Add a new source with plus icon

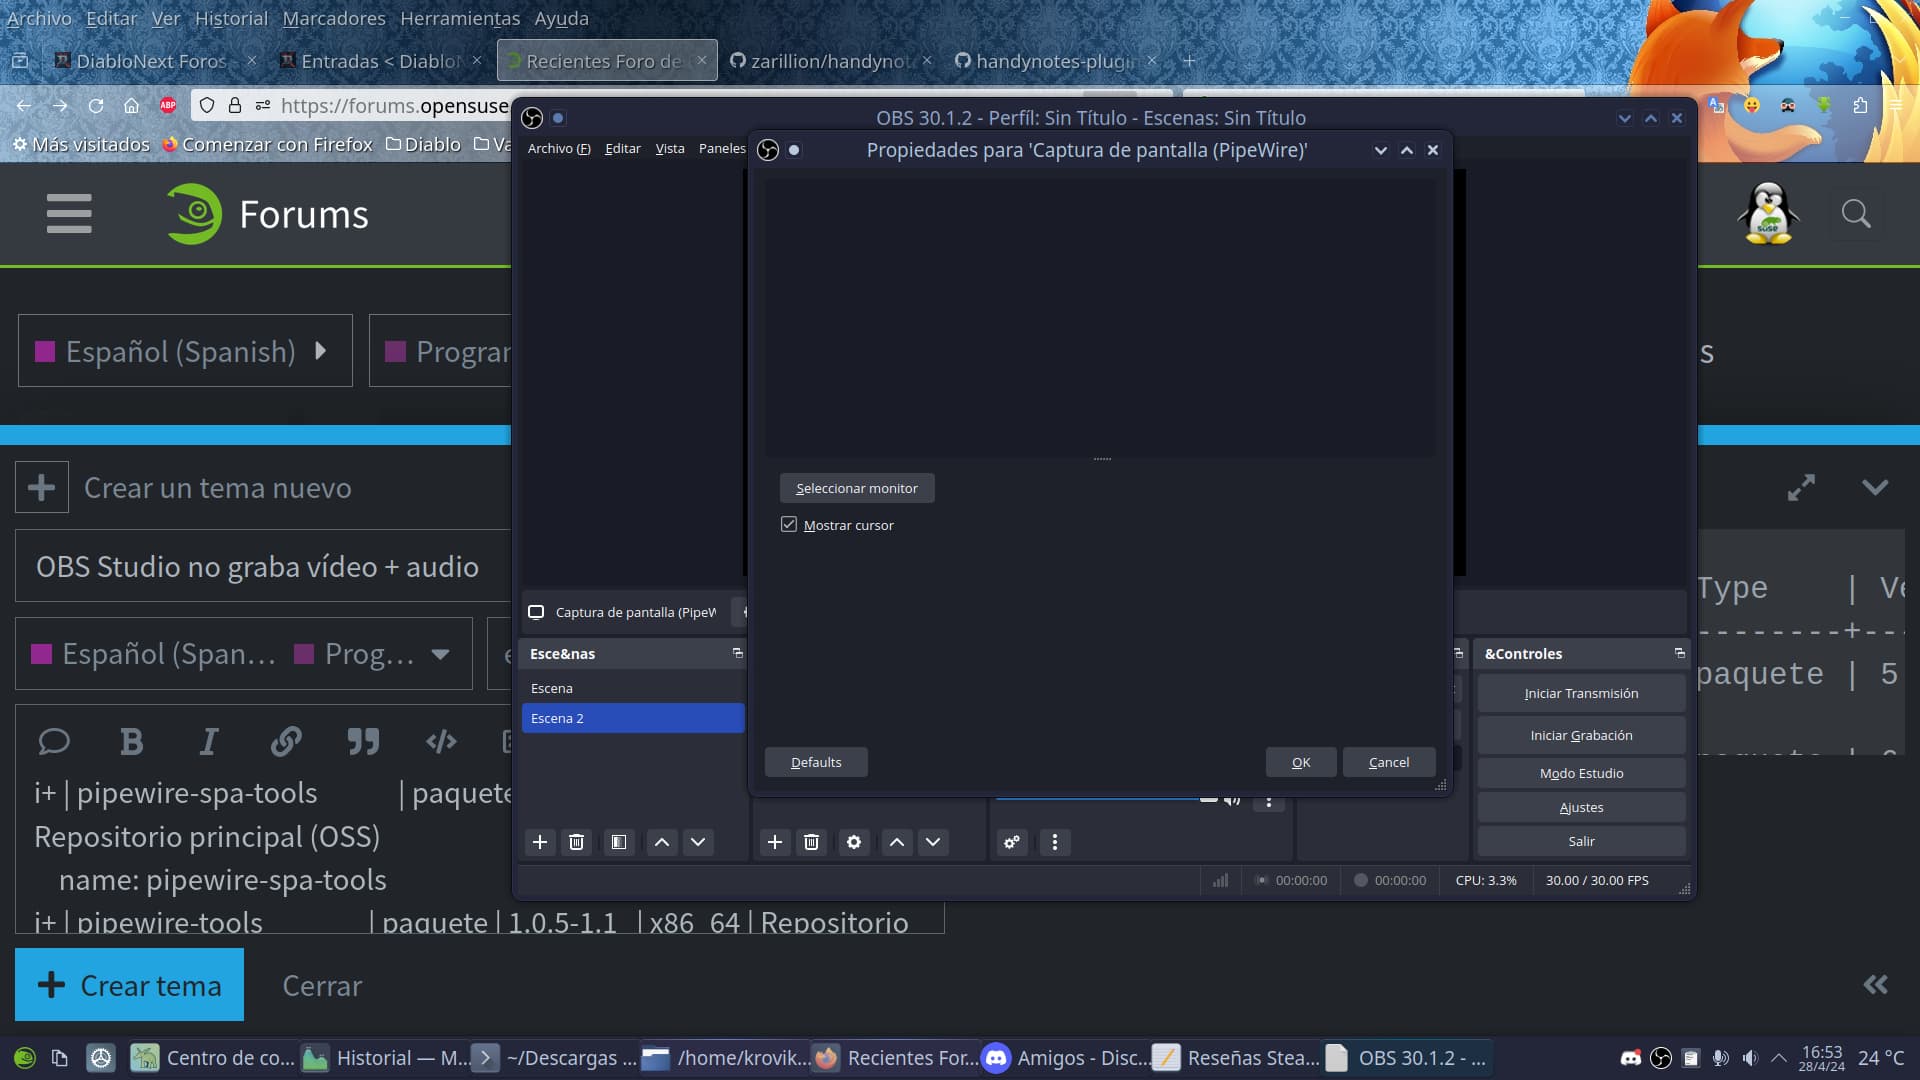point(775,842)
